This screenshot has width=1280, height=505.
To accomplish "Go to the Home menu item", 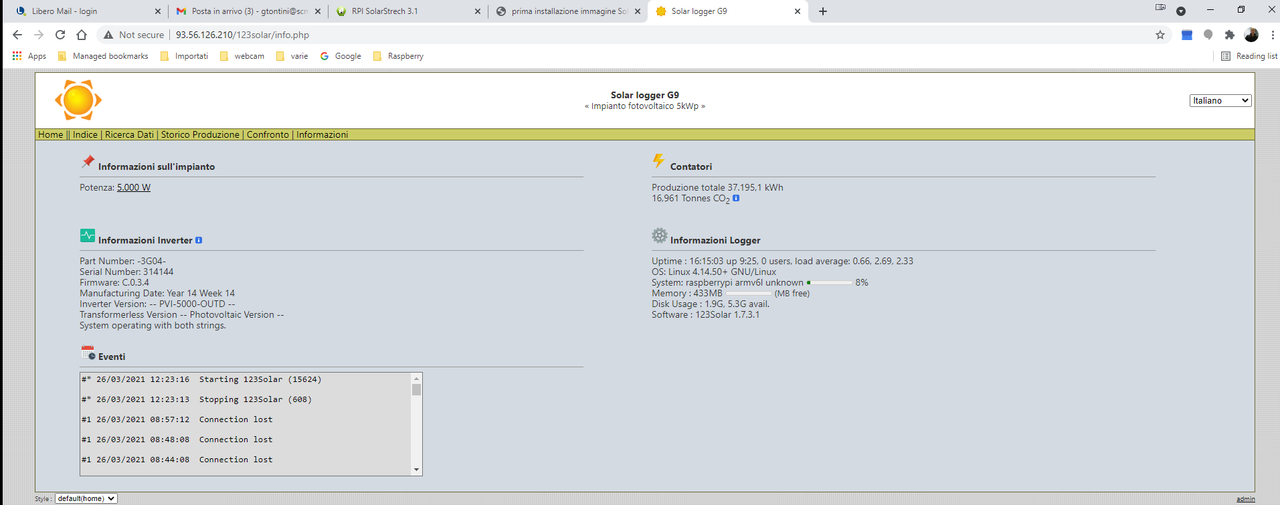I will click(x=50, y=134).
